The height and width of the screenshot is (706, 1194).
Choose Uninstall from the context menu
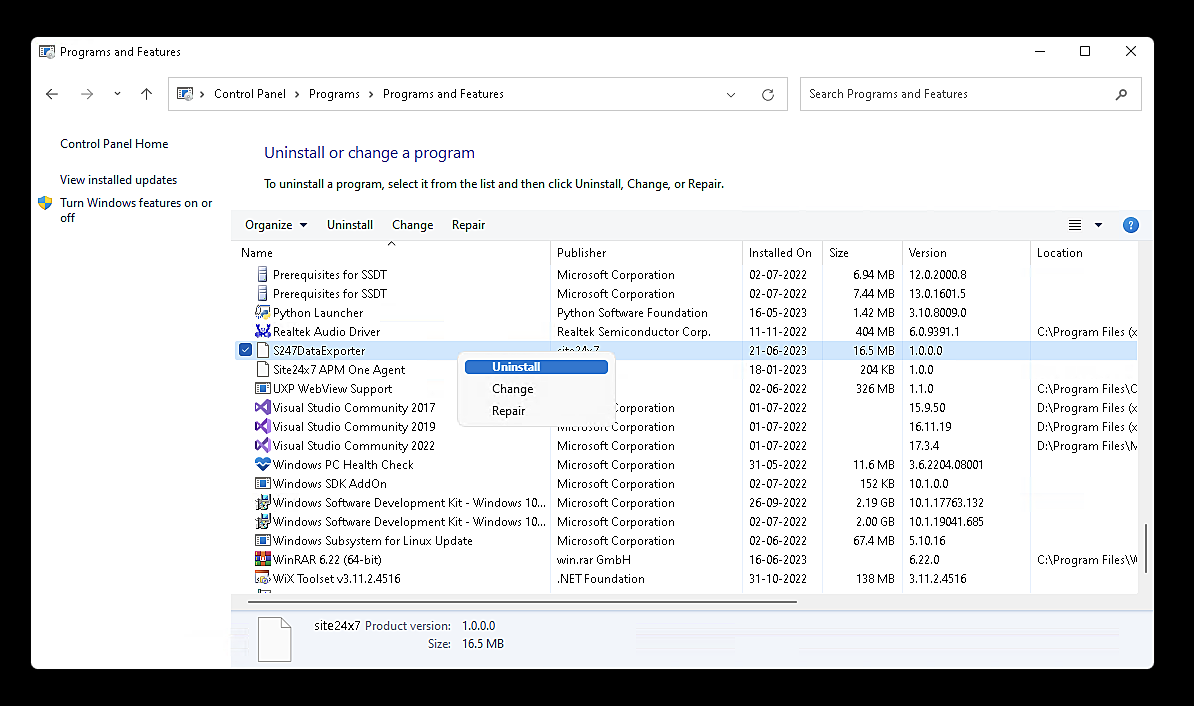(x=536, y=366)
